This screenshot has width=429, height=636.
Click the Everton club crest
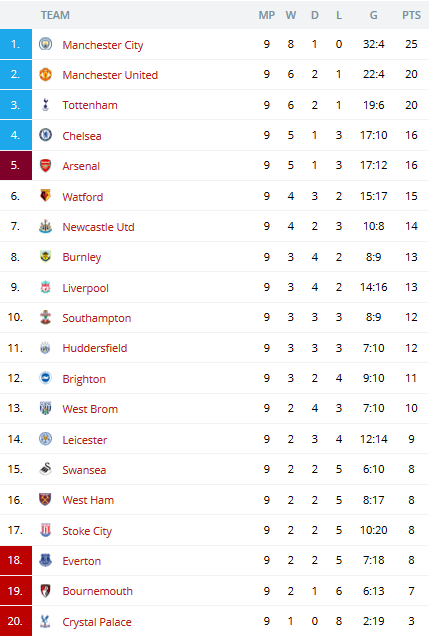(x=45, y=560)
